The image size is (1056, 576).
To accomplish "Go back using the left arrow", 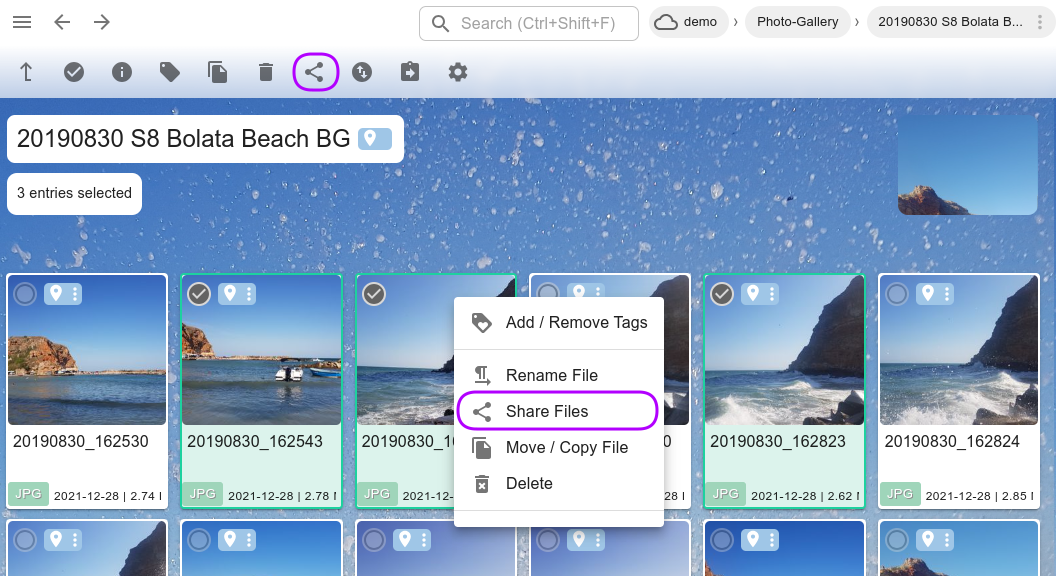I will pyautogui.click(x=62, y=22).
